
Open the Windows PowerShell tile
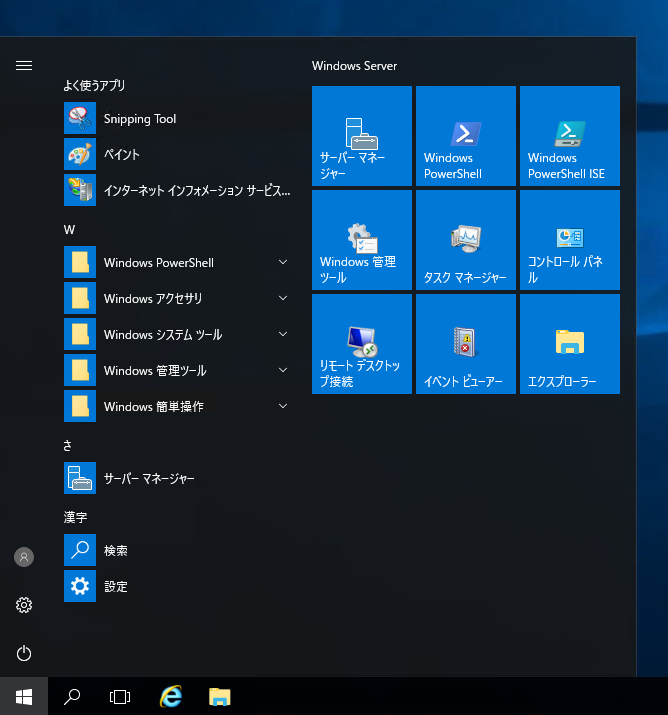466,136
